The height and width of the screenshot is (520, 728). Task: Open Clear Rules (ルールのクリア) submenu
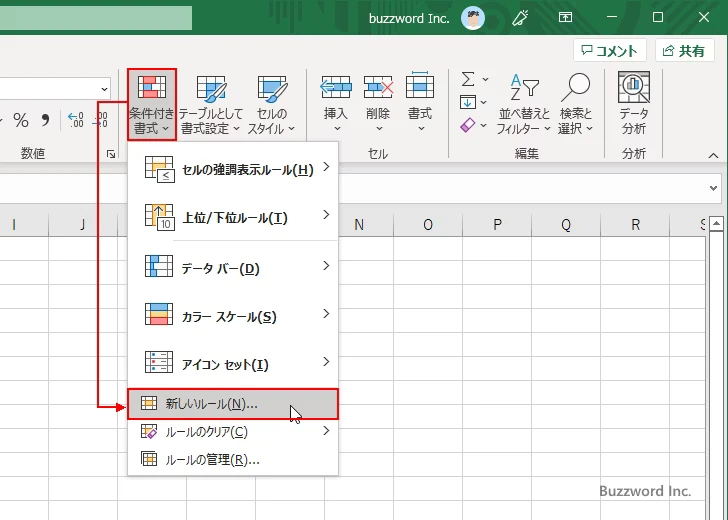(233, 432)
